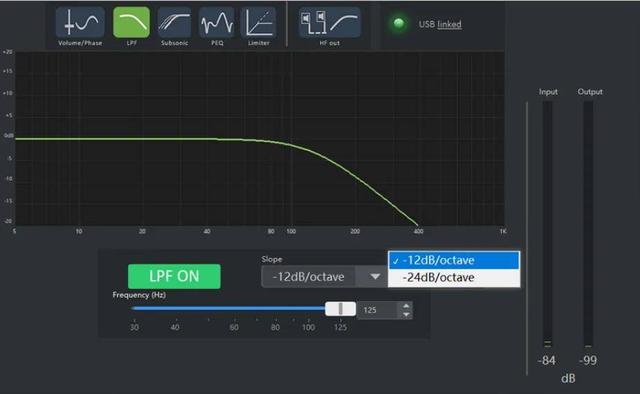The height and width of the screenshot is (394, 640).
Task: Click the USB linked text link
Action: point(449,24)
